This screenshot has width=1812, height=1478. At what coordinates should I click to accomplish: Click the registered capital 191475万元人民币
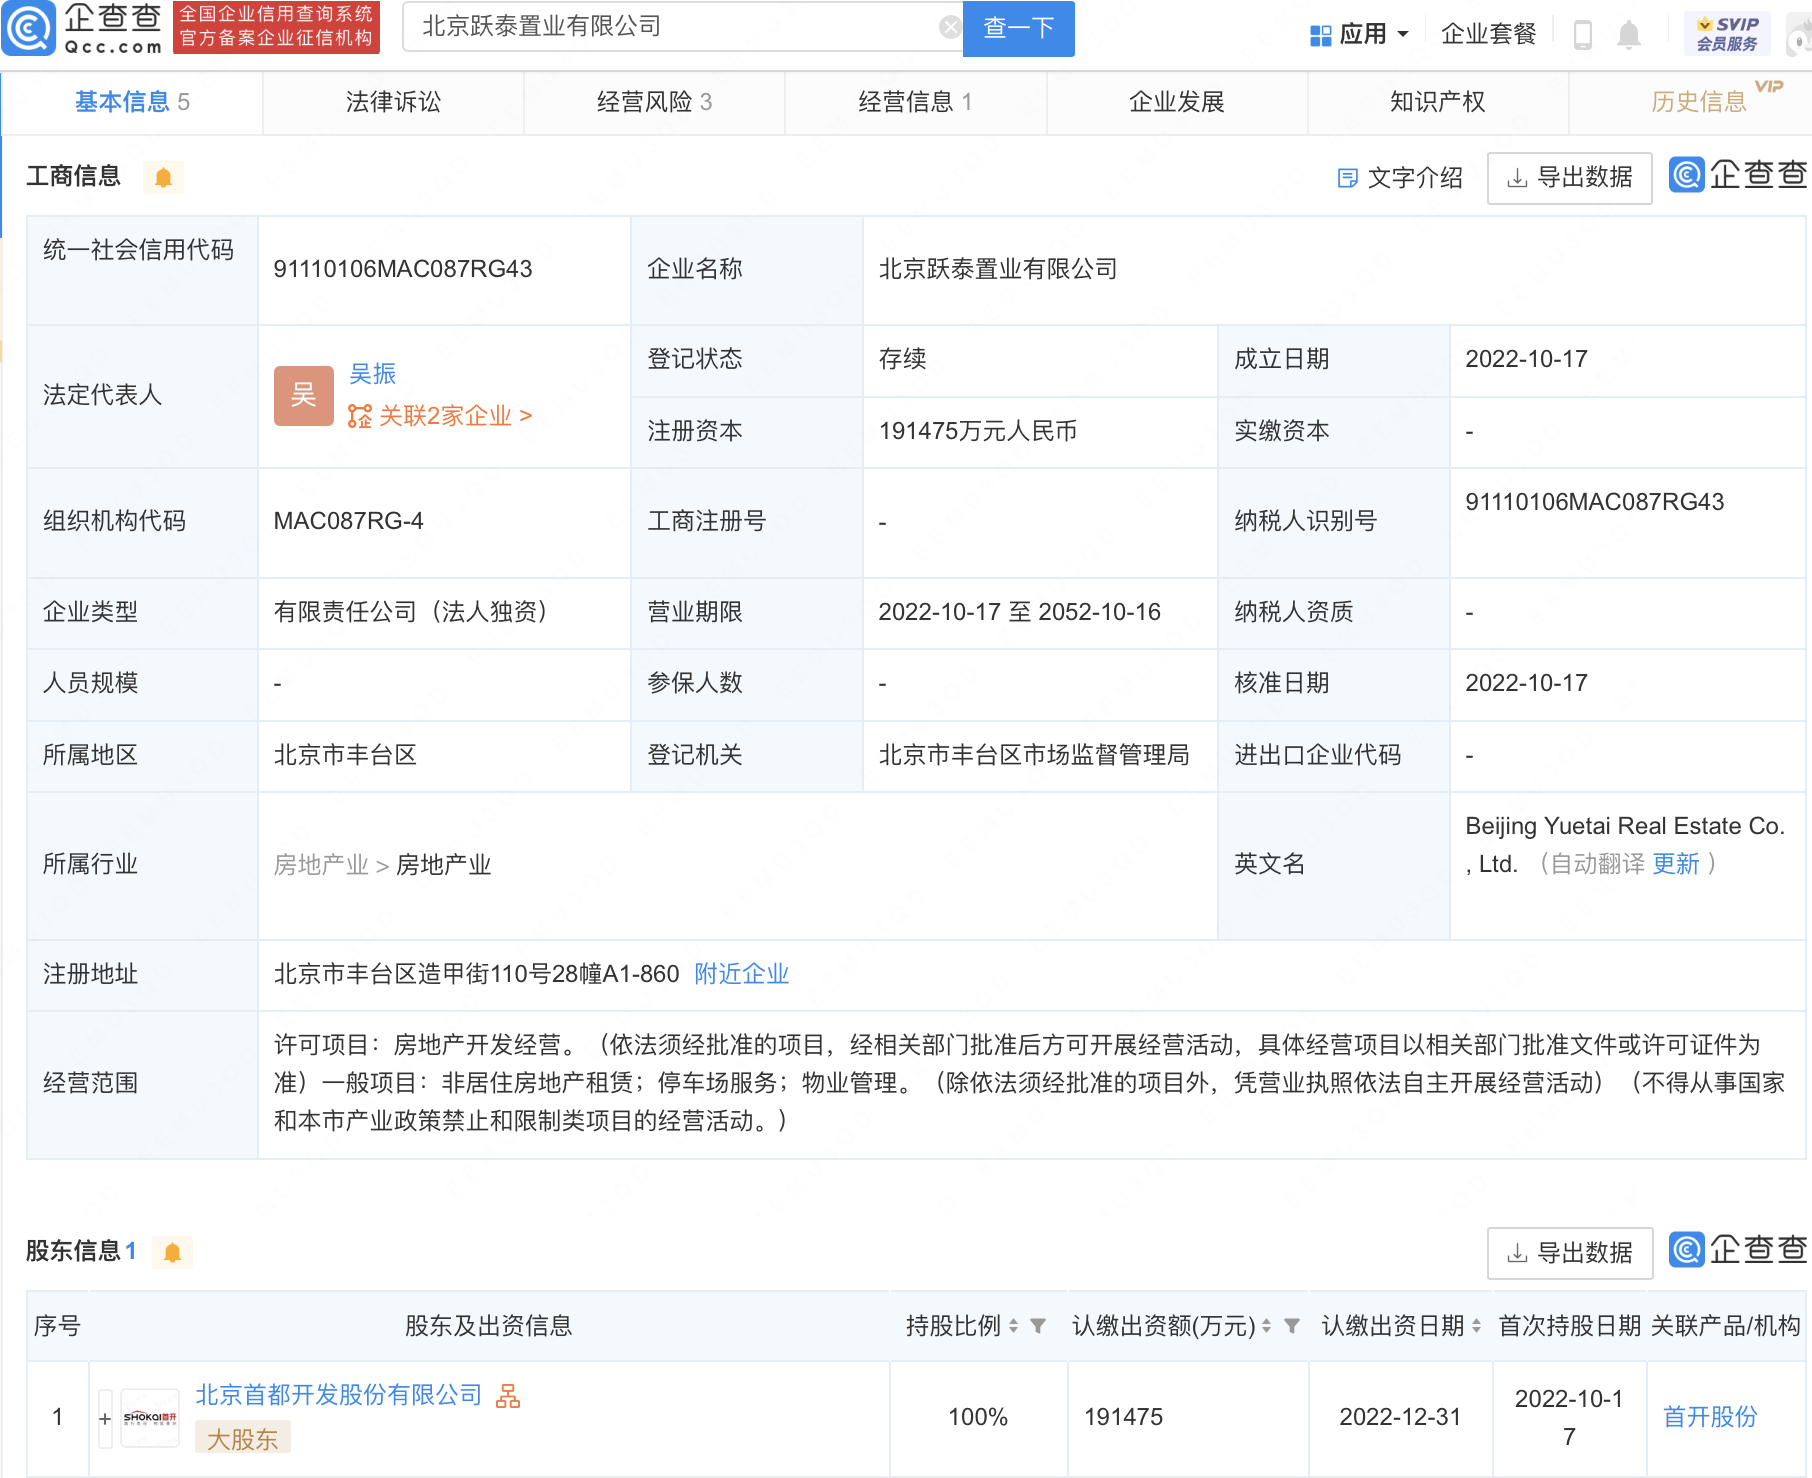[977, 431]
